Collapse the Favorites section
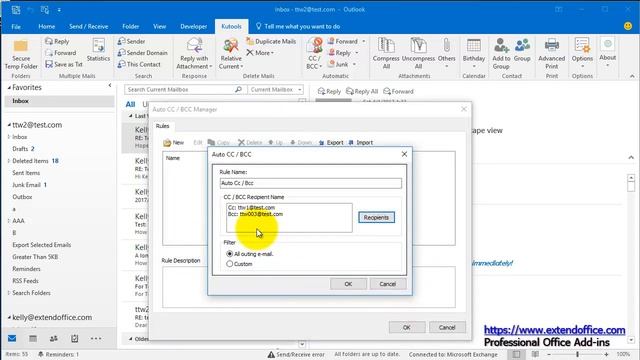This screenshot has height=360, width=640. pyautogui.click(x=9, y=87)
